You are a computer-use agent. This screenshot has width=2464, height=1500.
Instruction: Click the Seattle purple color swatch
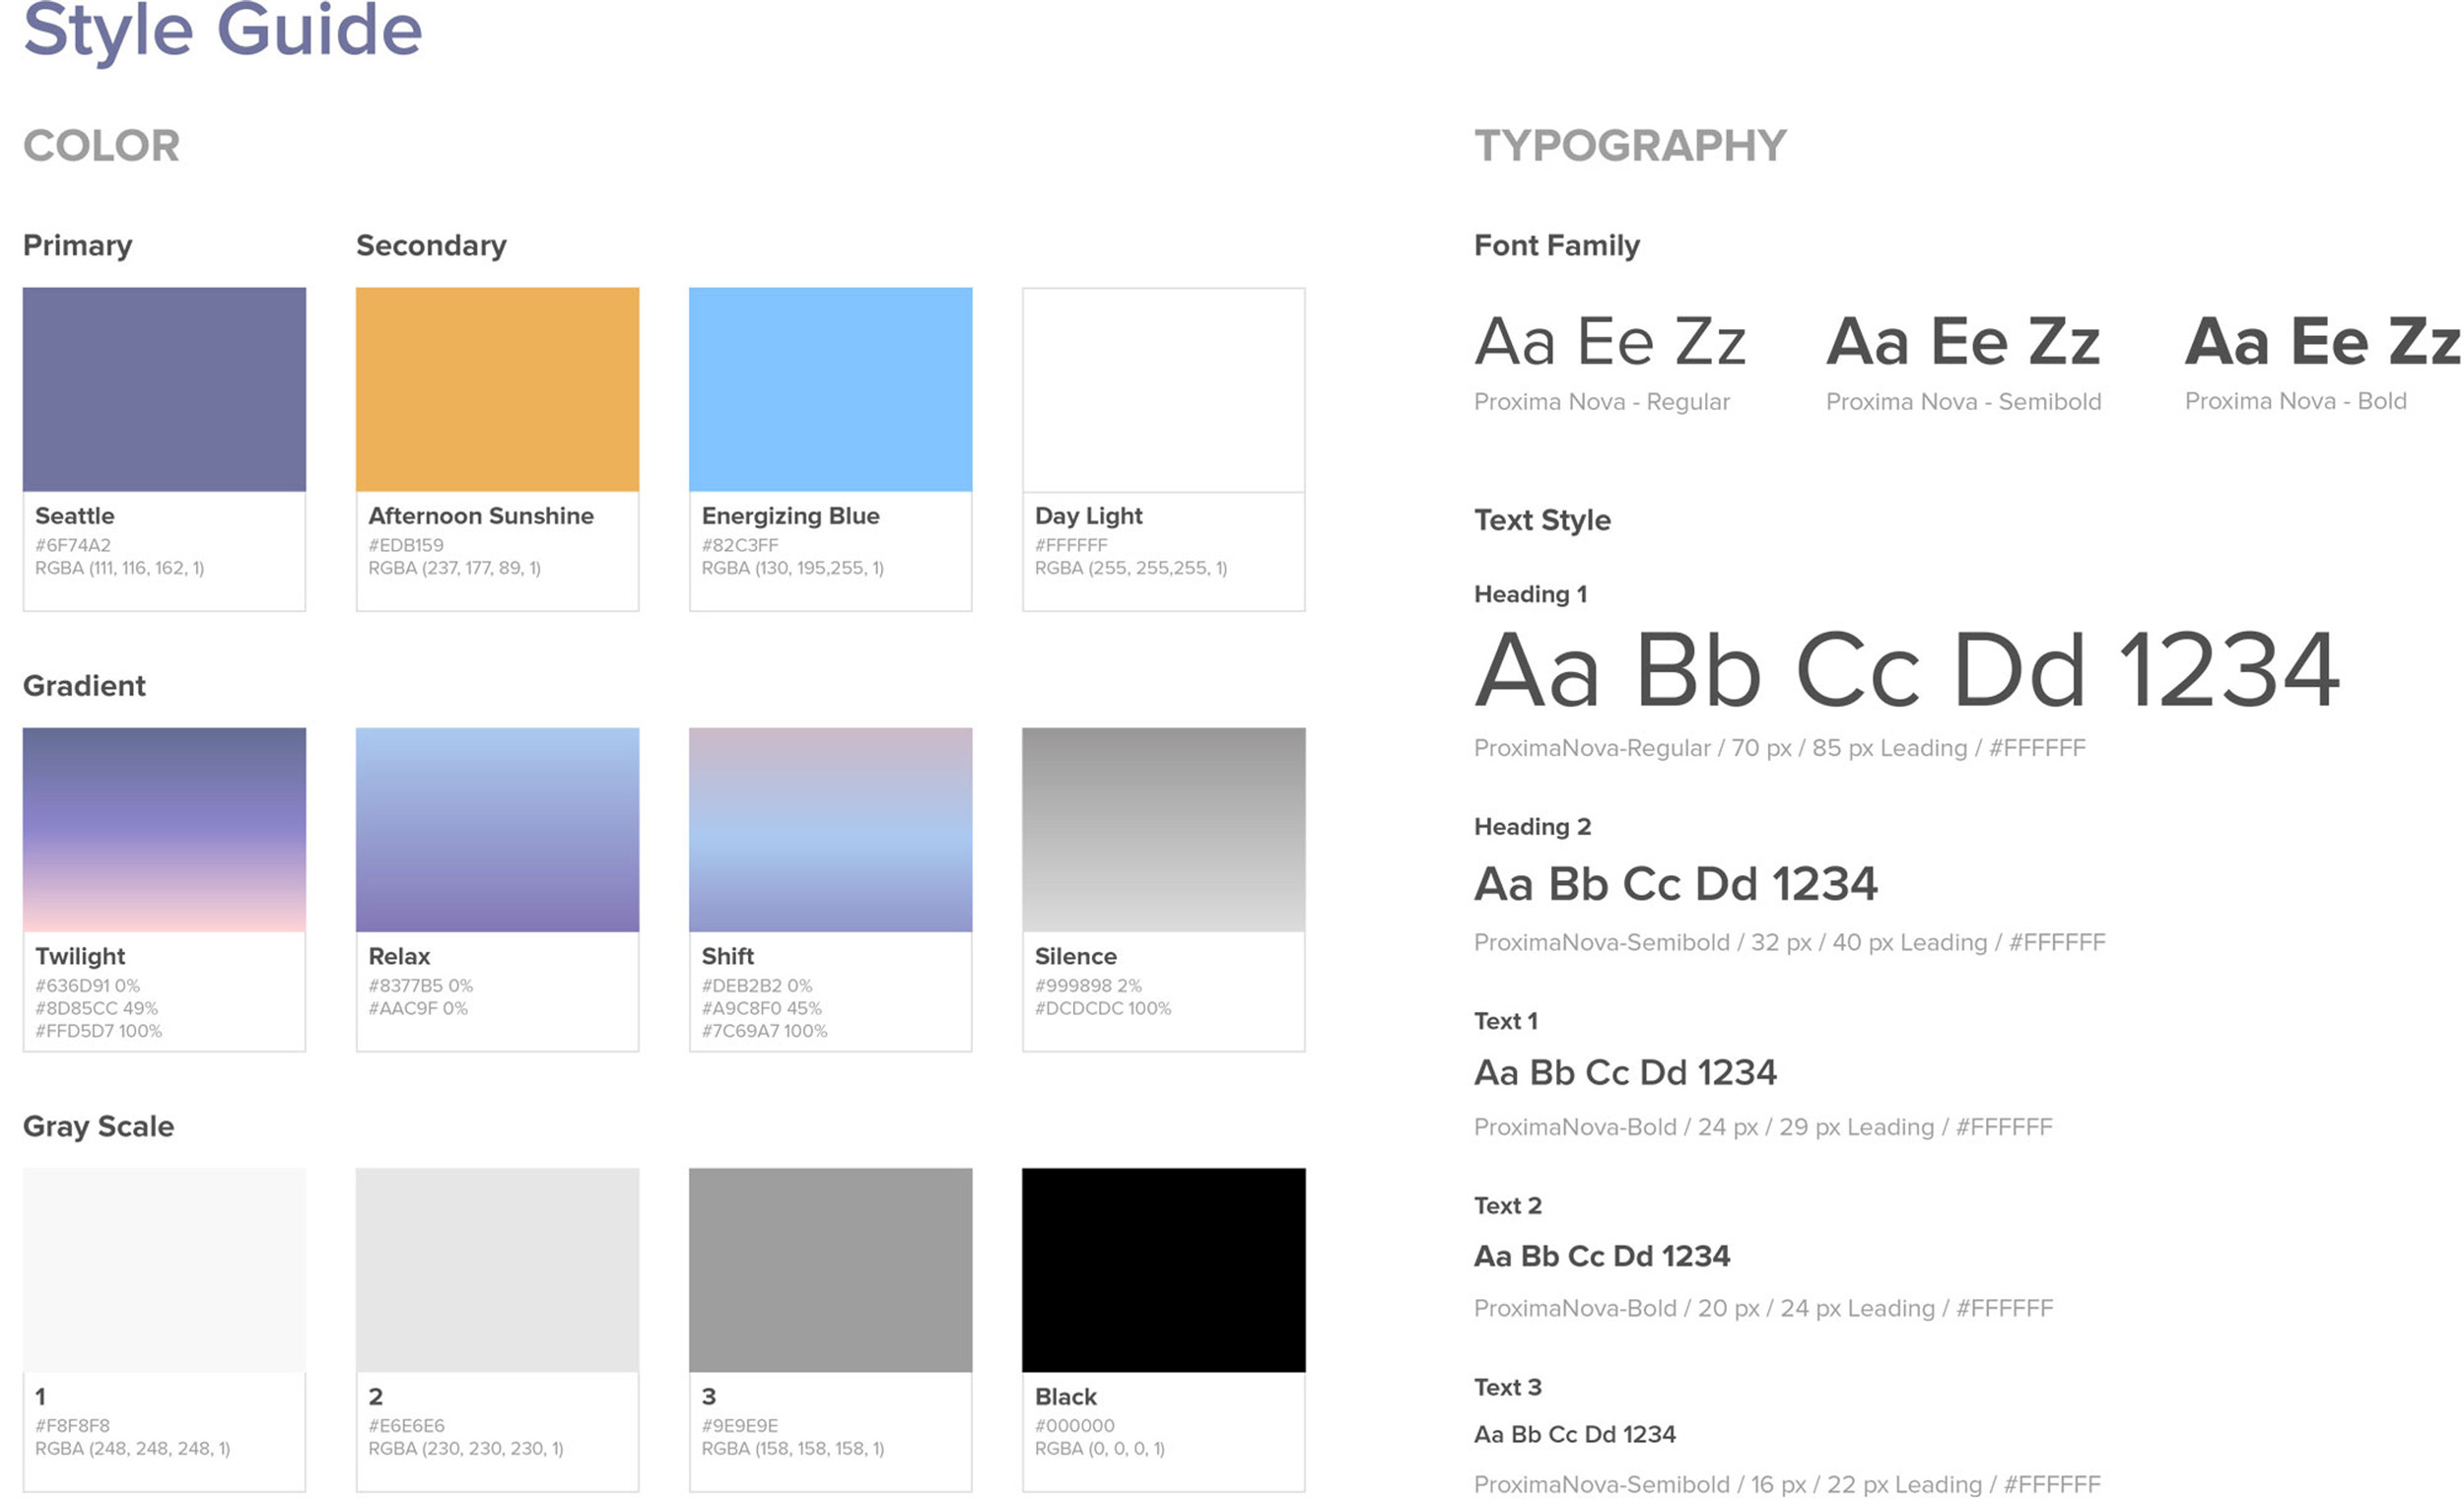(164, 389)
